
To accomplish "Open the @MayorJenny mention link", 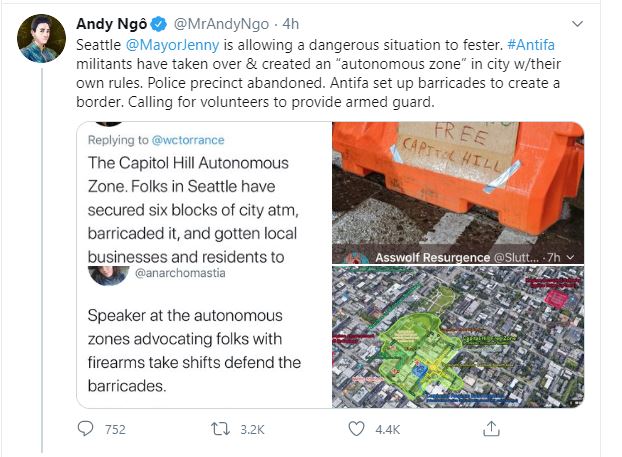I will 173,45.
